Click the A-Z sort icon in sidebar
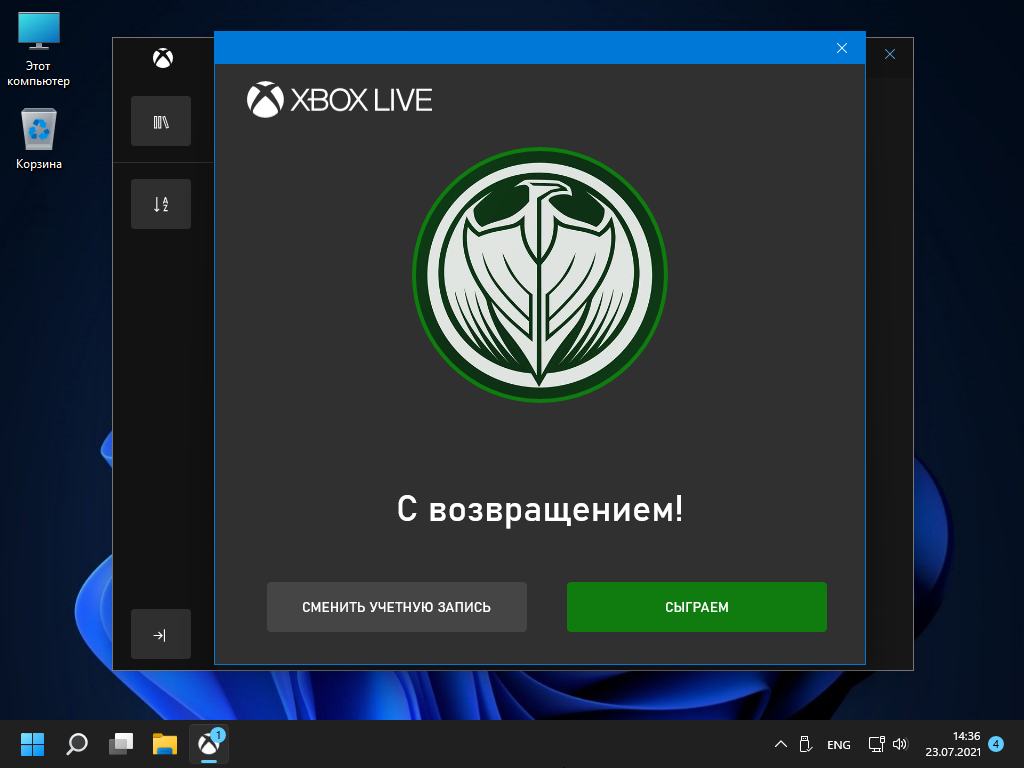1024x768 pixels. coord(161,204)
